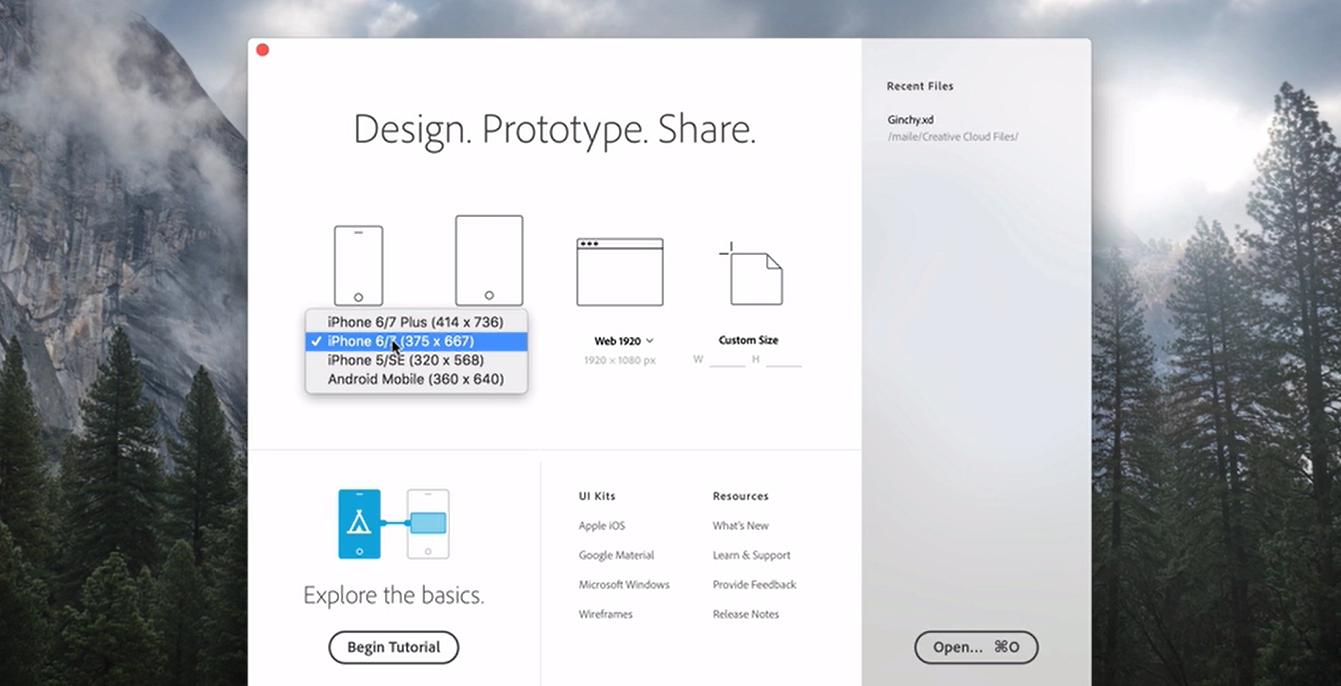Click the iPad tablet artboard icon

[x=489, y=260]
